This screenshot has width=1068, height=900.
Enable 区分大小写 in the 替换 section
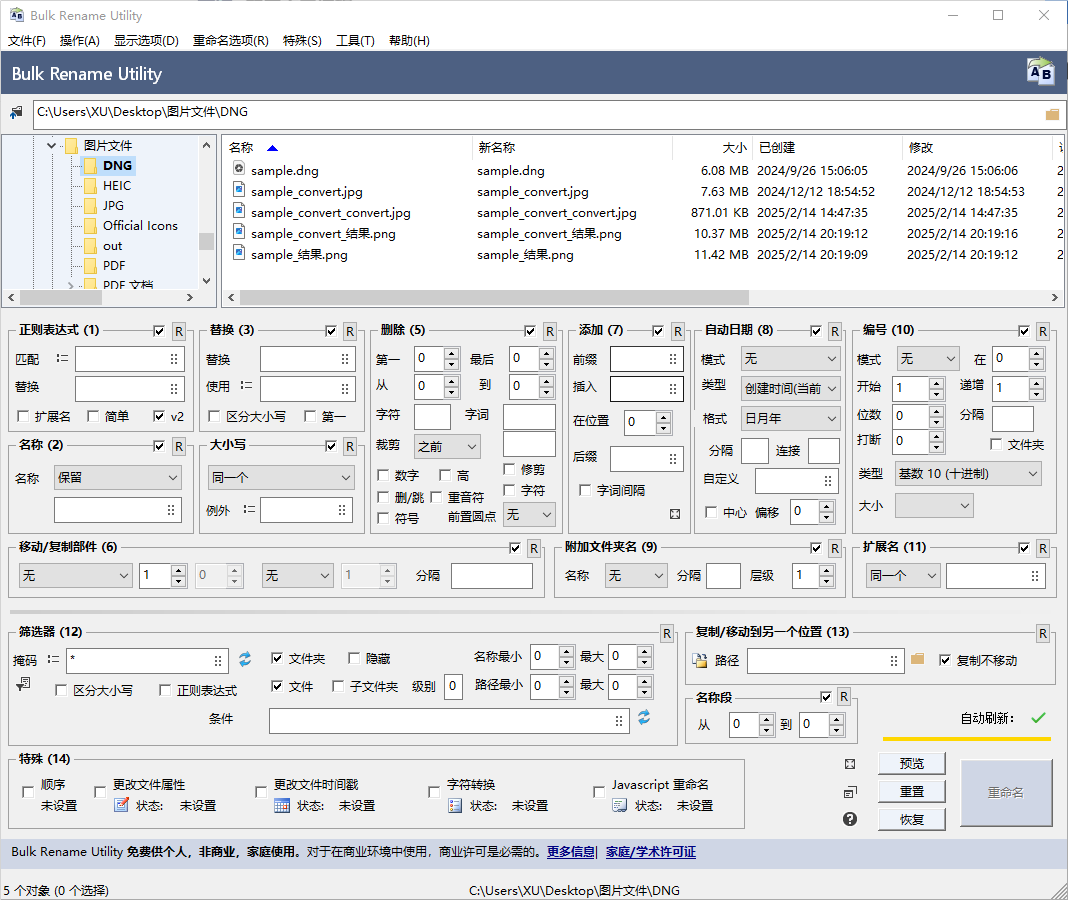[215, 413]
